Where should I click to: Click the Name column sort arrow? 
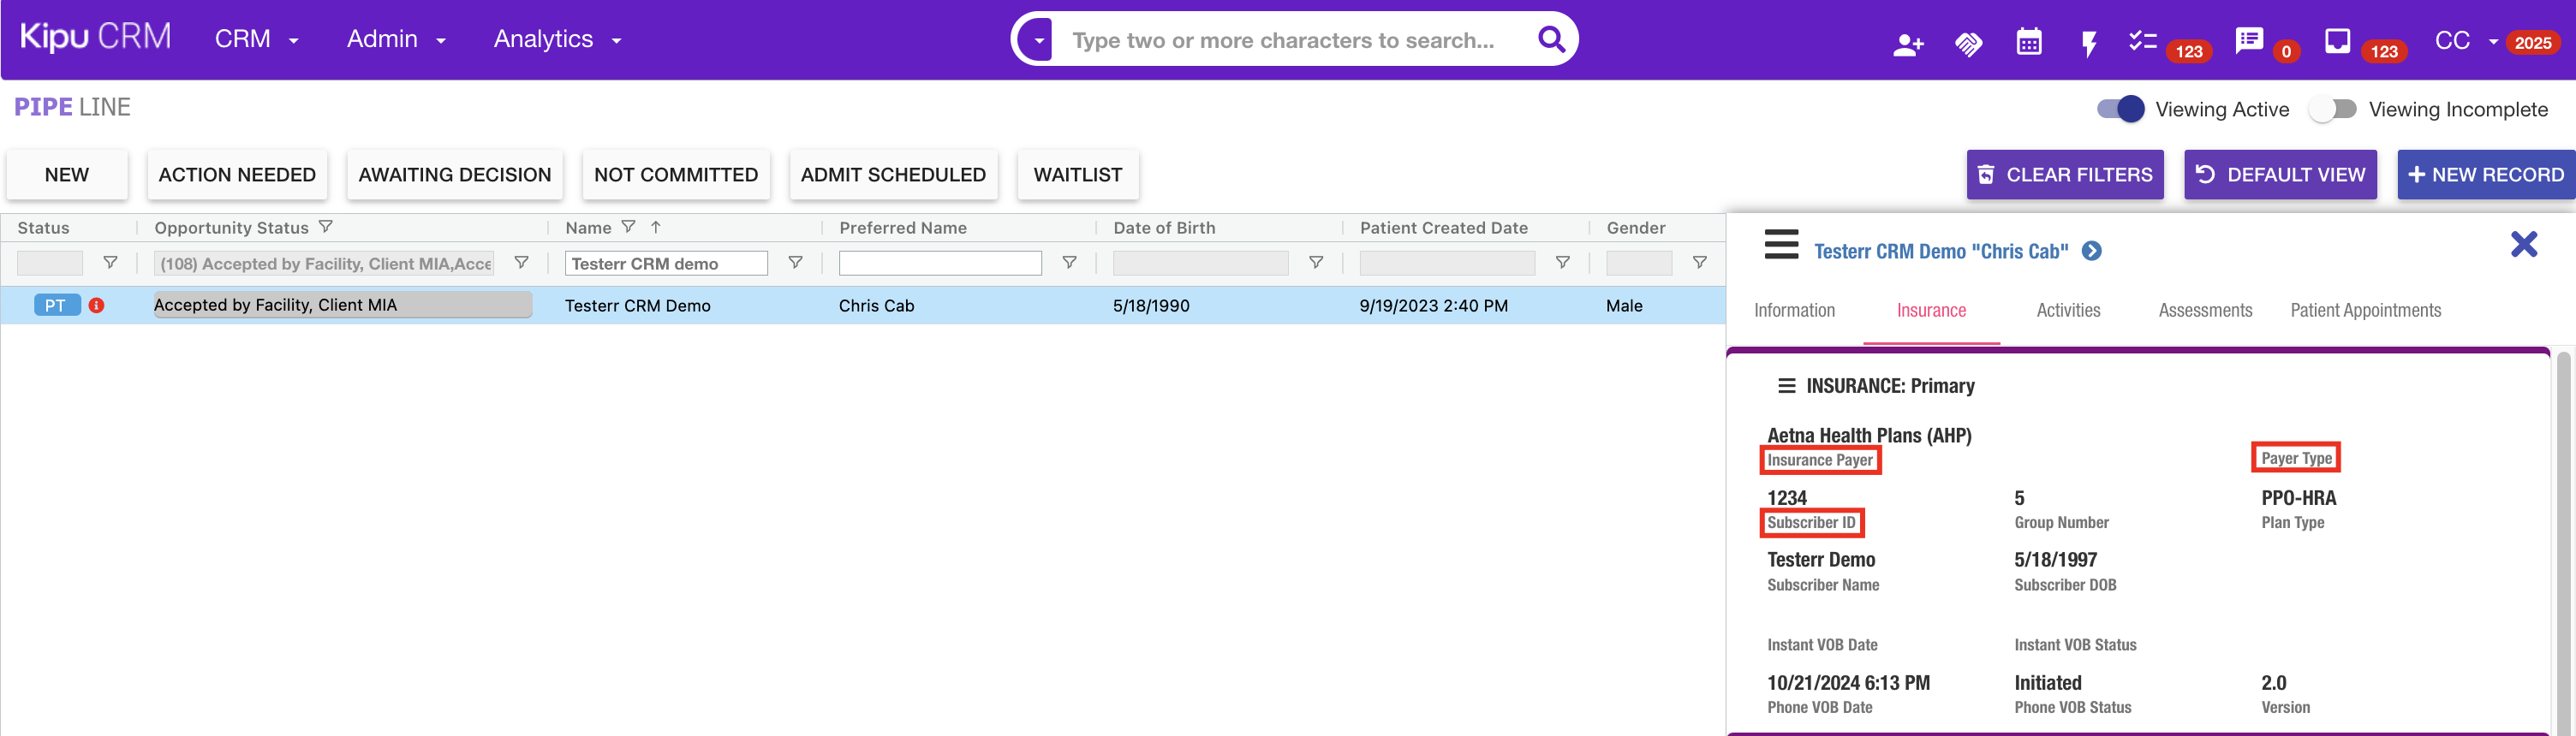click(x=656, y=227)
